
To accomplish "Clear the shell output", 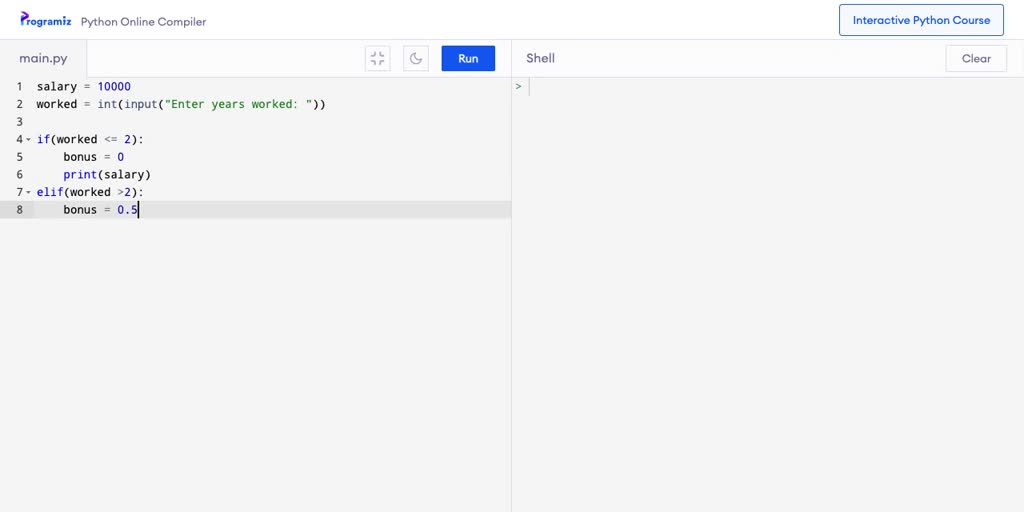I will (976, 58).
